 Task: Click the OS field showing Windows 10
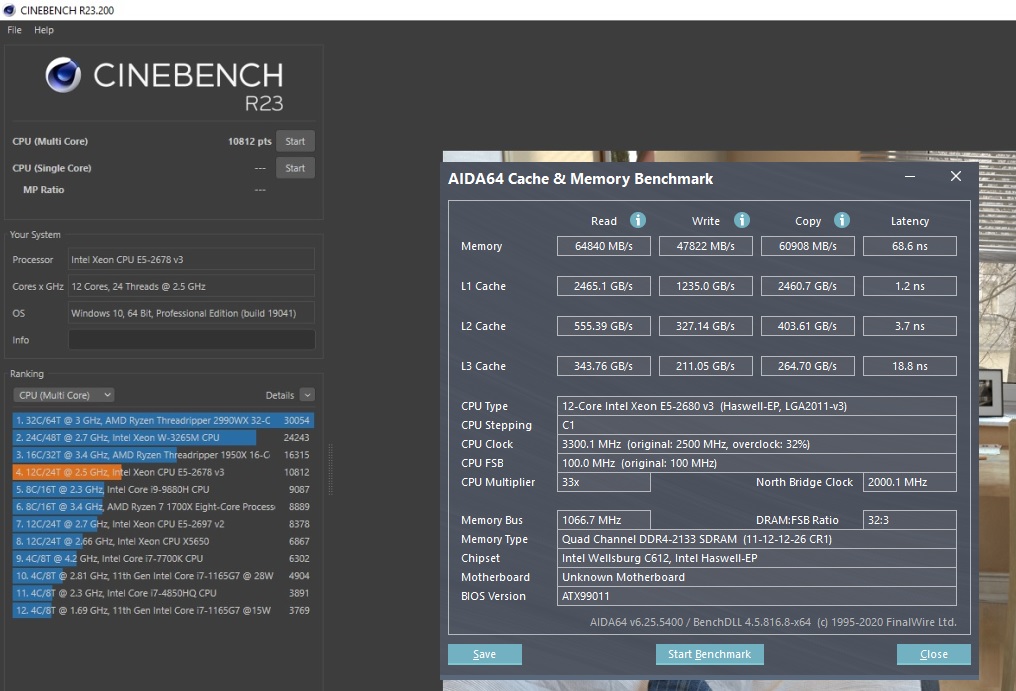[192, 313]
